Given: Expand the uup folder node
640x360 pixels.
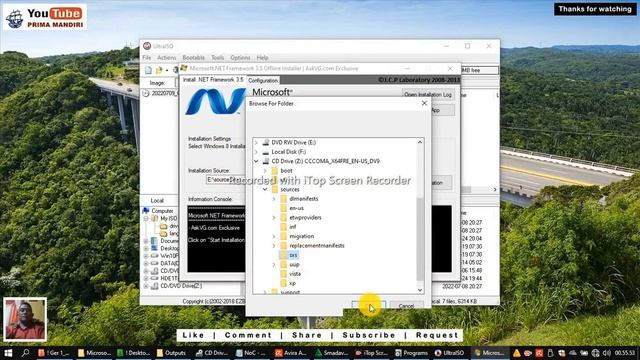Looking at the screenshot, I should (274, 264).
